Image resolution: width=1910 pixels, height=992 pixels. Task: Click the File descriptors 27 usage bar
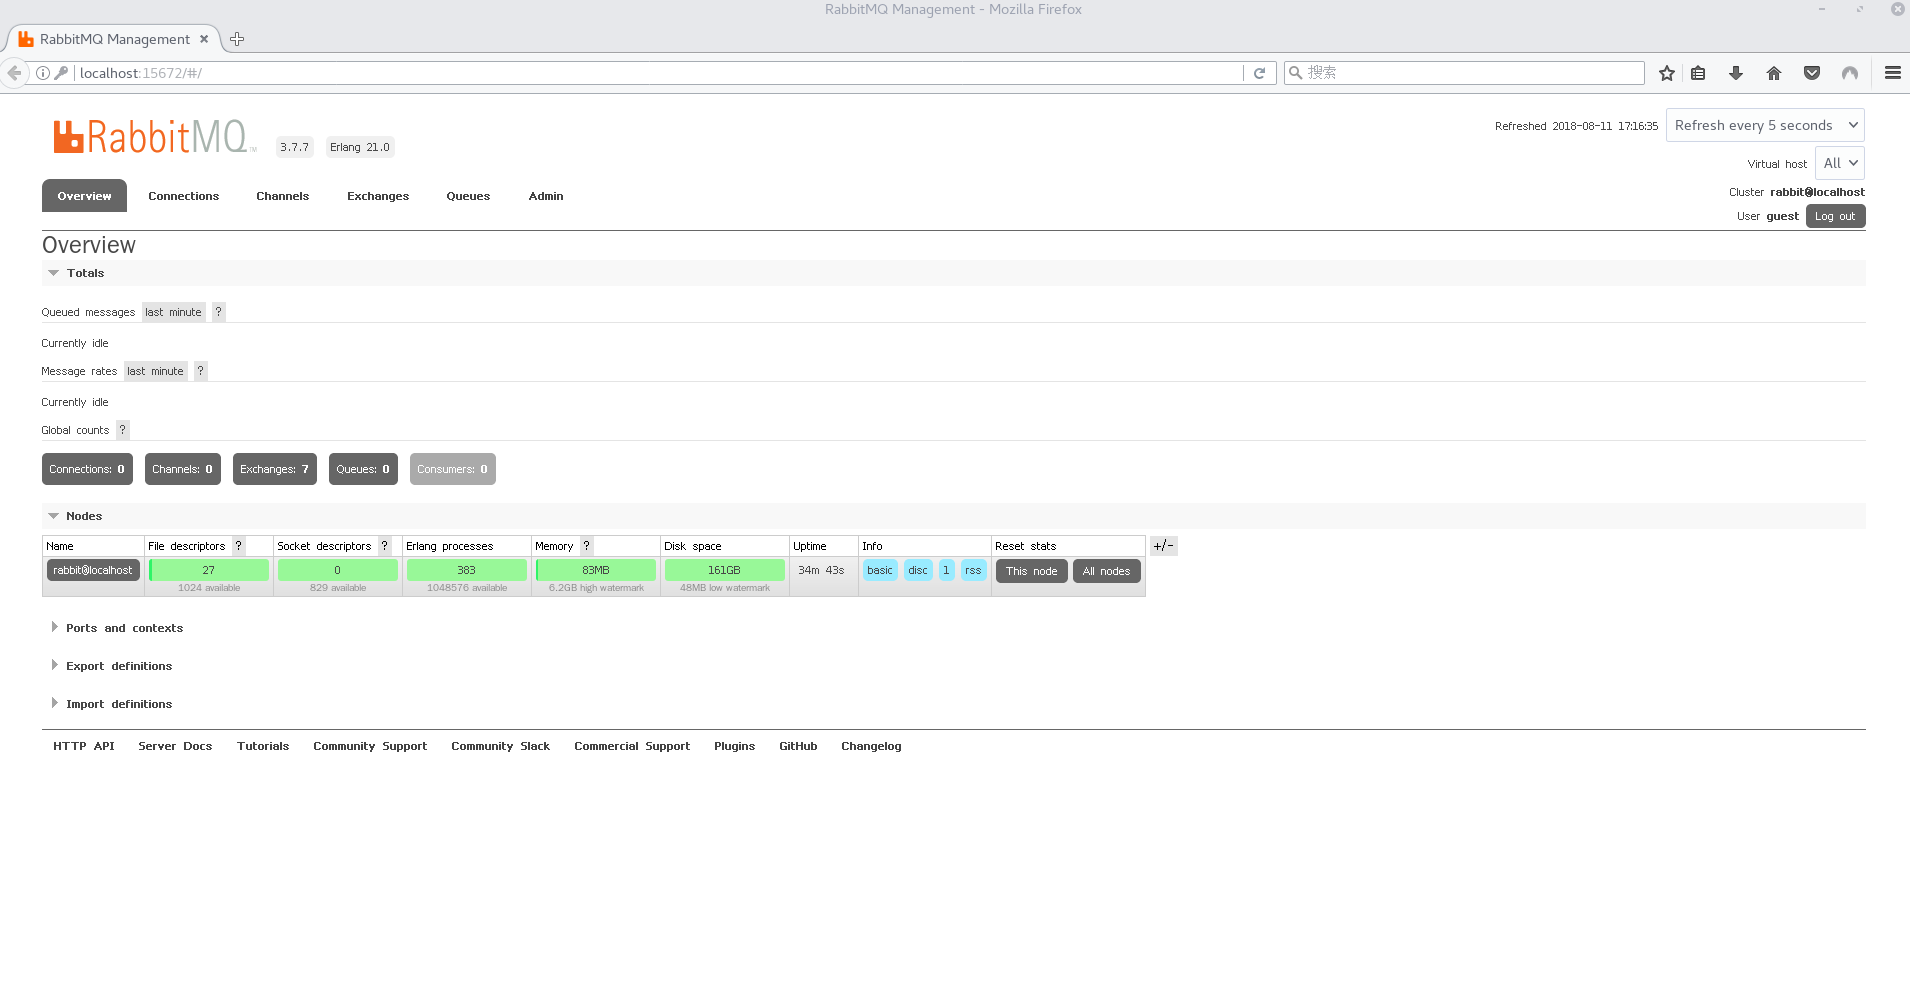209,570
